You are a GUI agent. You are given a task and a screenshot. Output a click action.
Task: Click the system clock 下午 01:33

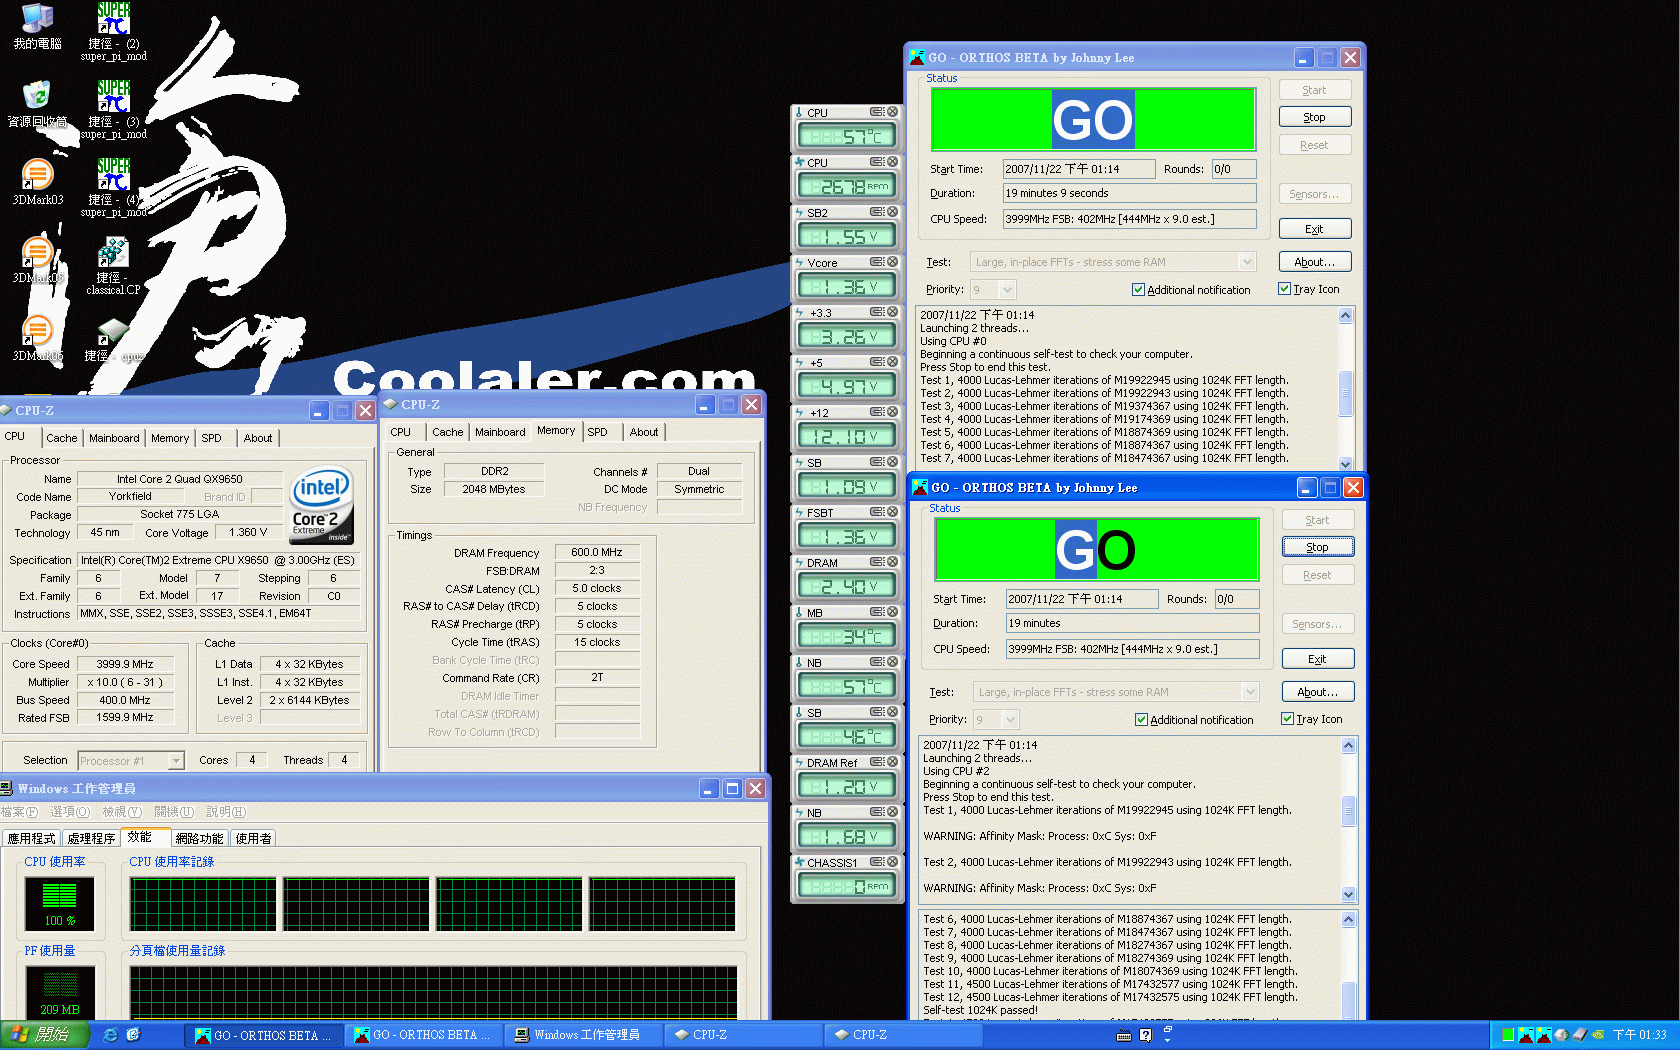tap(1640, 1035)
